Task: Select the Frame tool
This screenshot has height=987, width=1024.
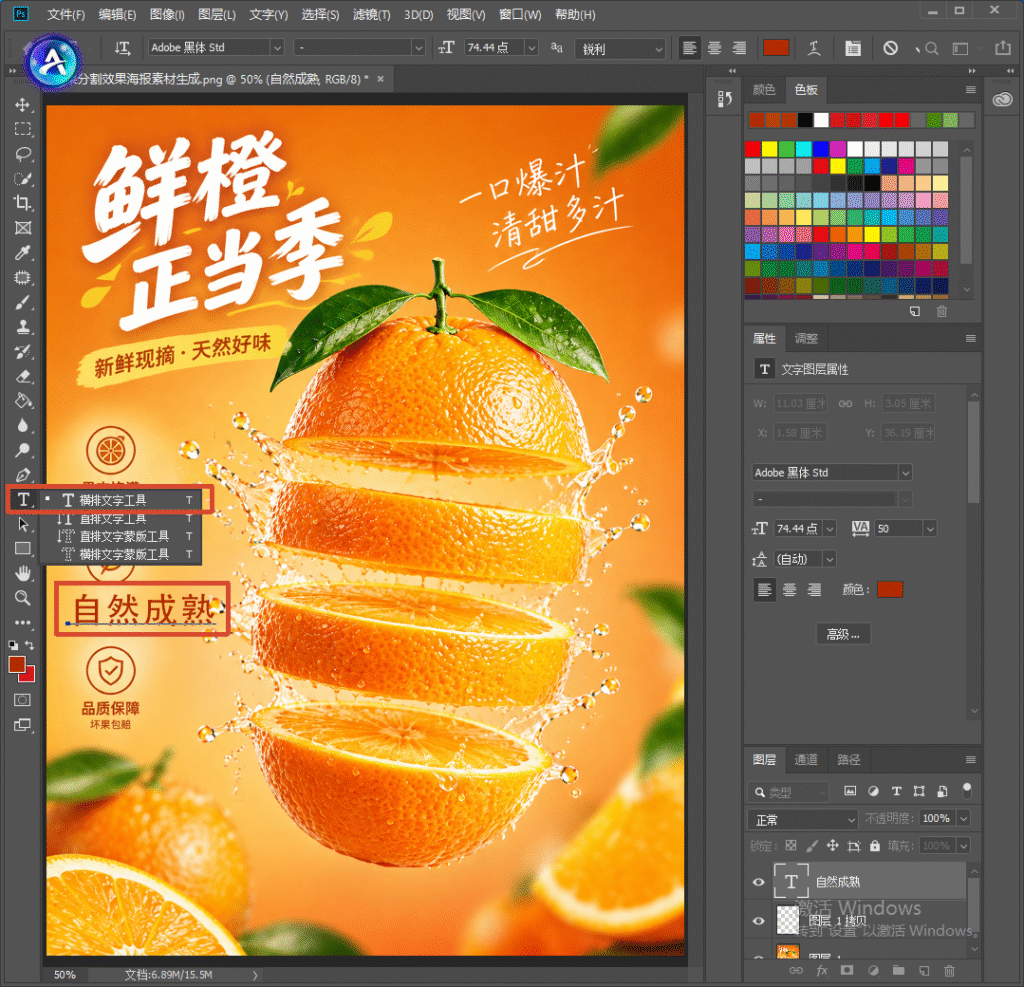Action: (23, 228)
